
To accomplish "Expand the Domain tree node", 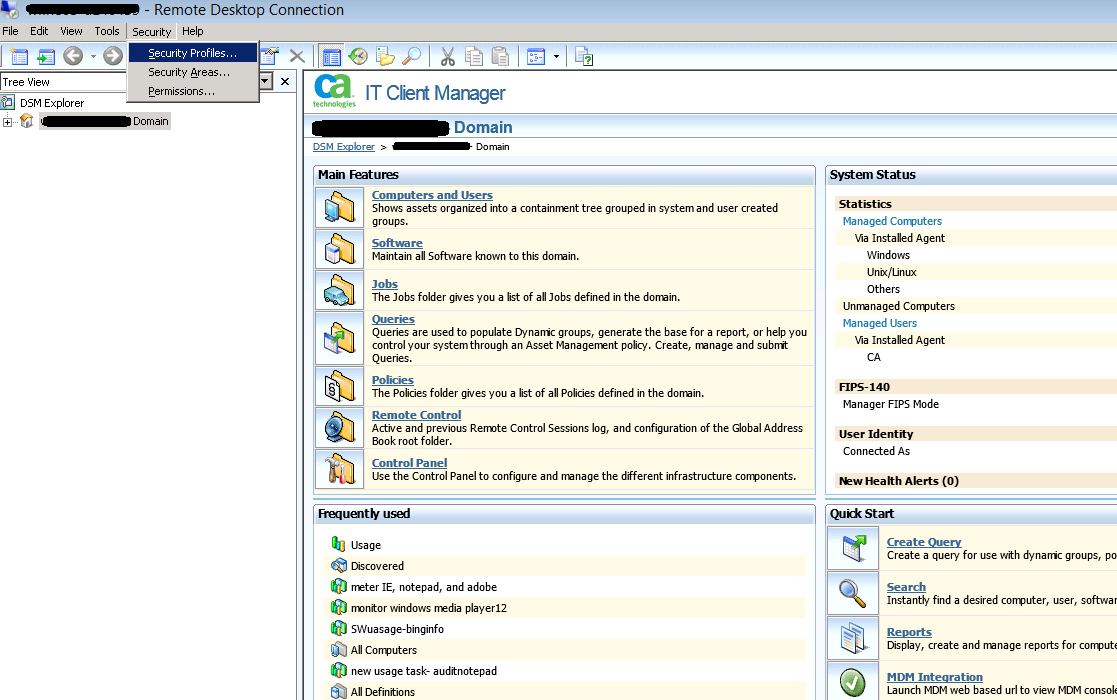I will click(8, 122).
